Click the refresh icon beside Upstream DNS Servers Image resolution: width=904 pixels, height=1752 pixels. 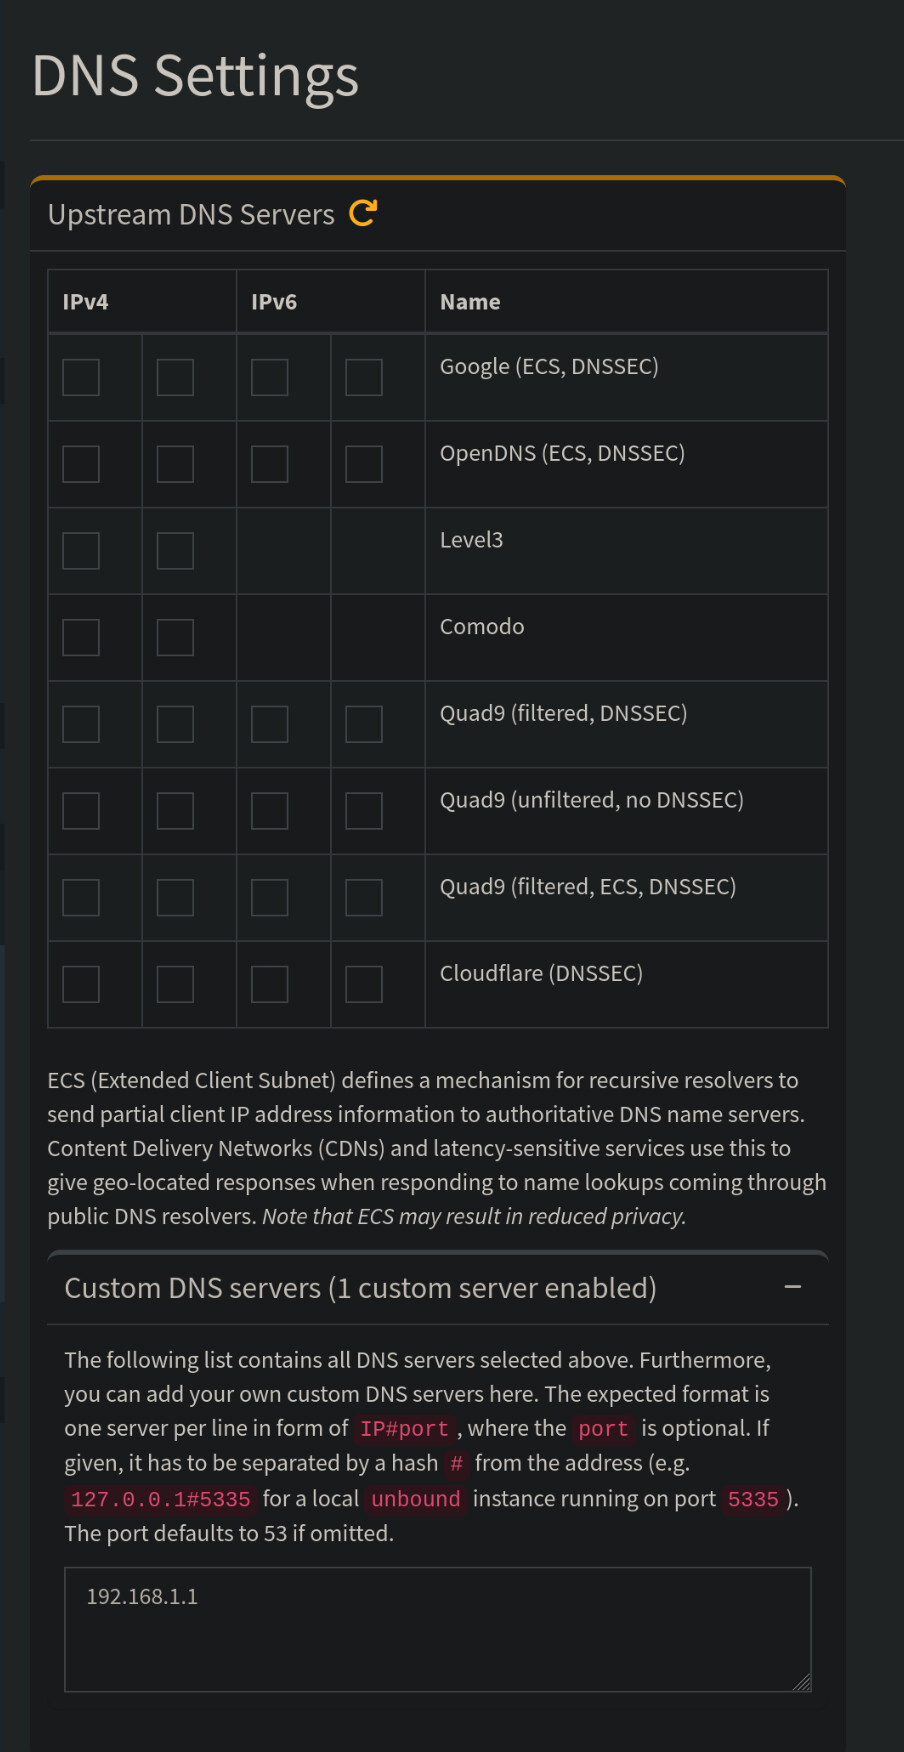(363, 213)
